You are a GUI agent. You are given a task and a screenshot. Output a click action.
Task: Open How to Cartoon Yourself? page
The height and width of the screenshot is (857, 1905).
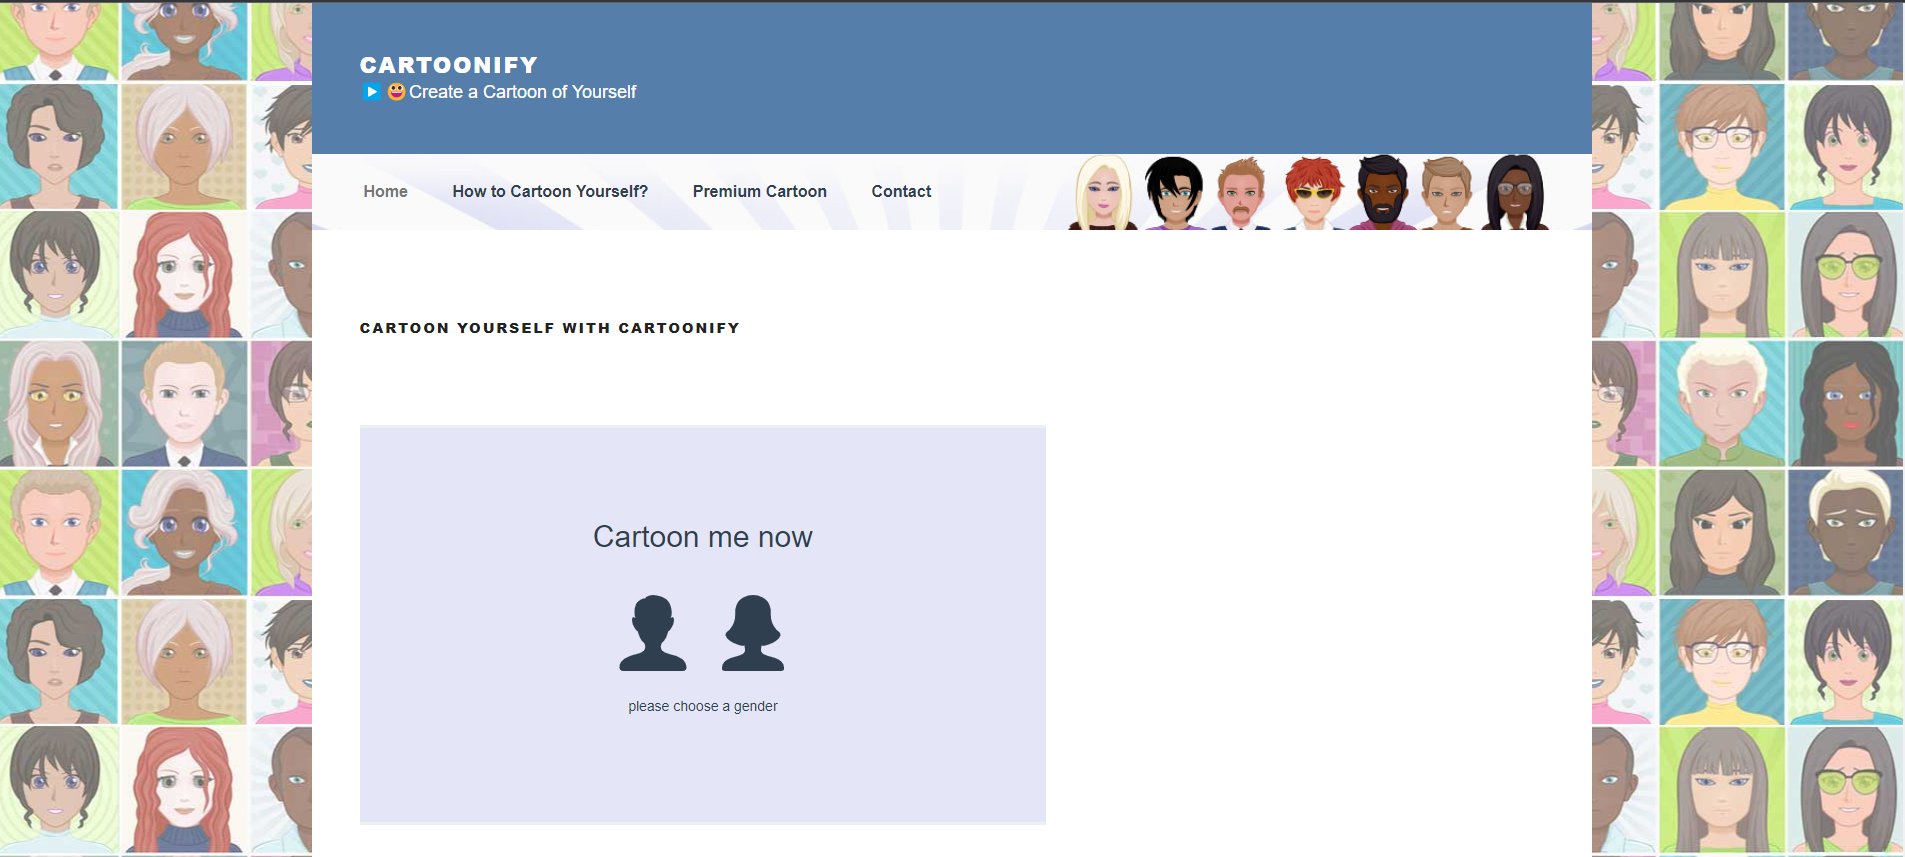(550, 191)
